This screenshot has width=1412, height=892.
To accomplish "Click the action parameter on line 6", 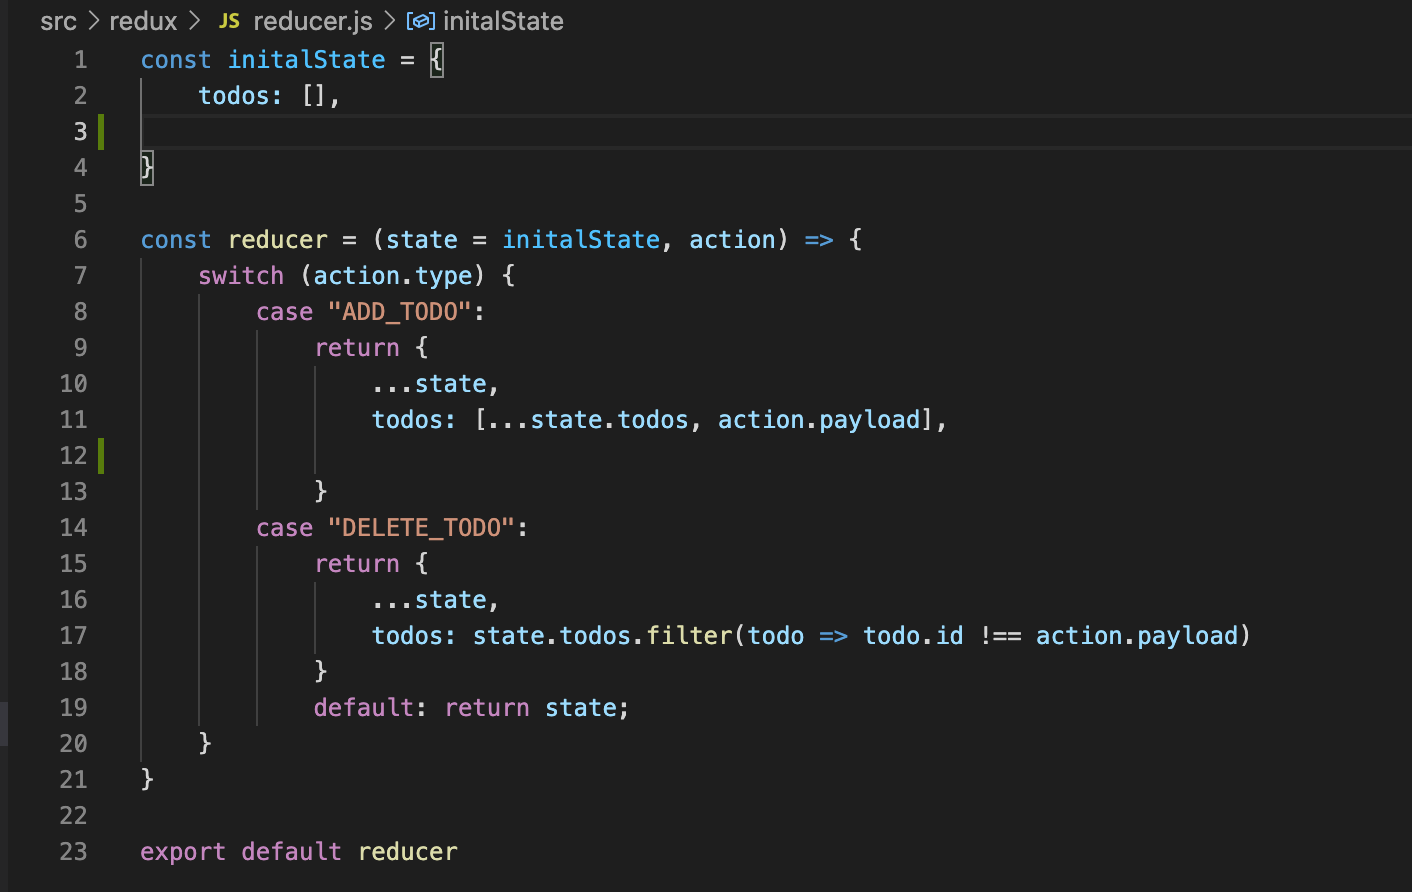I will 732,240.
